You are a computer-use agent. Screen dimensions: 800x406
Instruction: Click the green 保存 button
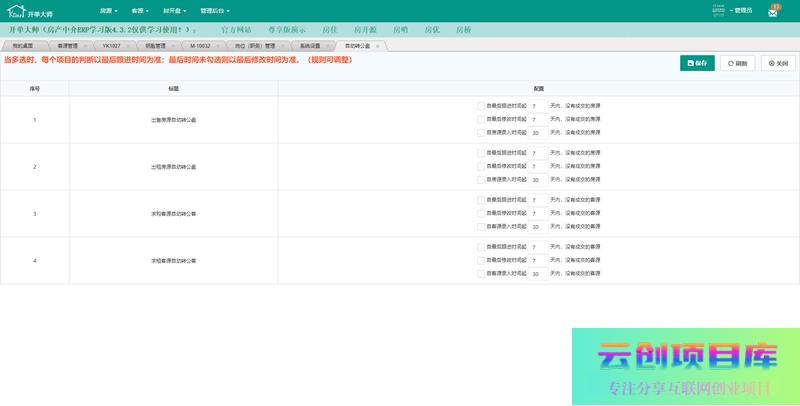click(x=698, y=63)
